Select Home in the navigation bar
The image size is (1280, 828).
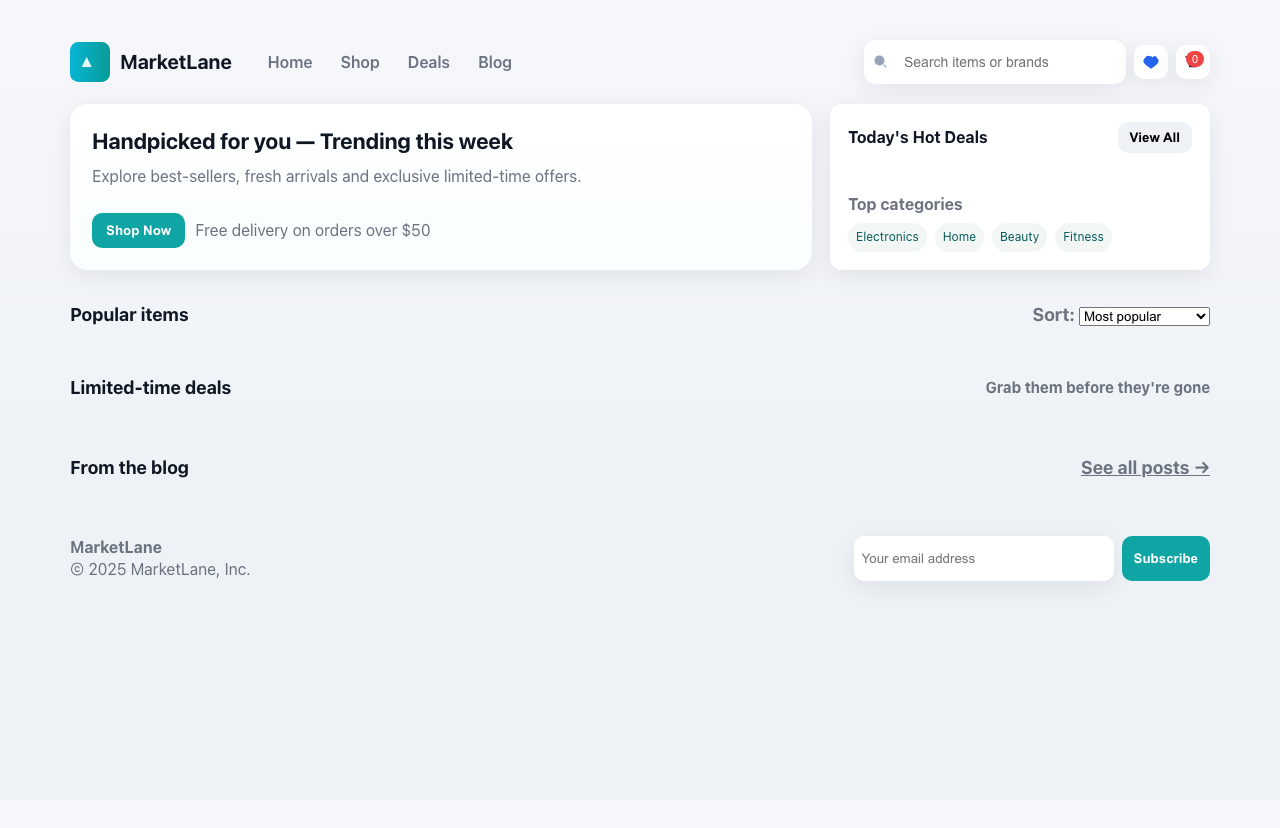[289, 62]
